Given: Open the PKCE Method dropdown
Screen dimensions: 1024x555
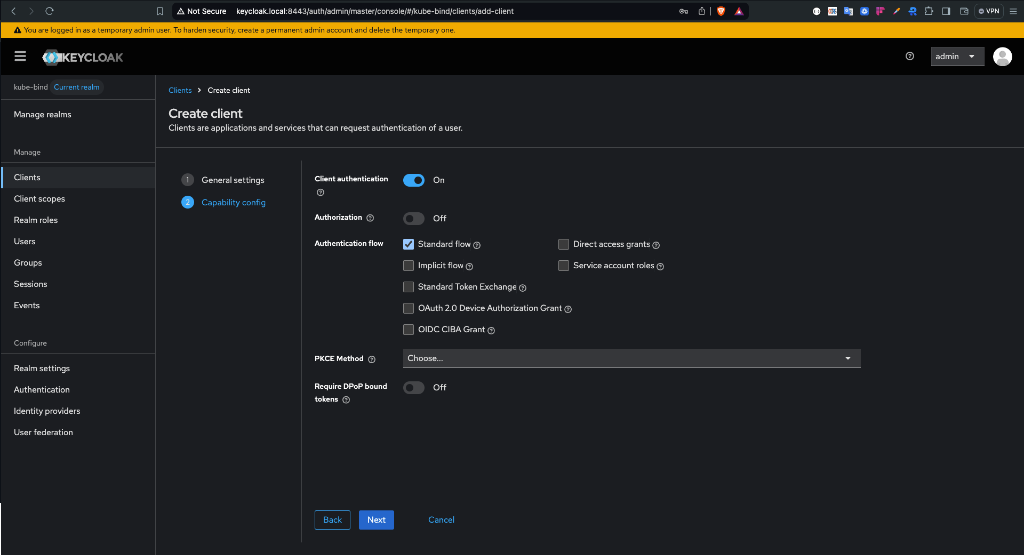Looking at the screenshot, I should pyautogui.click(x=632, y=358).
